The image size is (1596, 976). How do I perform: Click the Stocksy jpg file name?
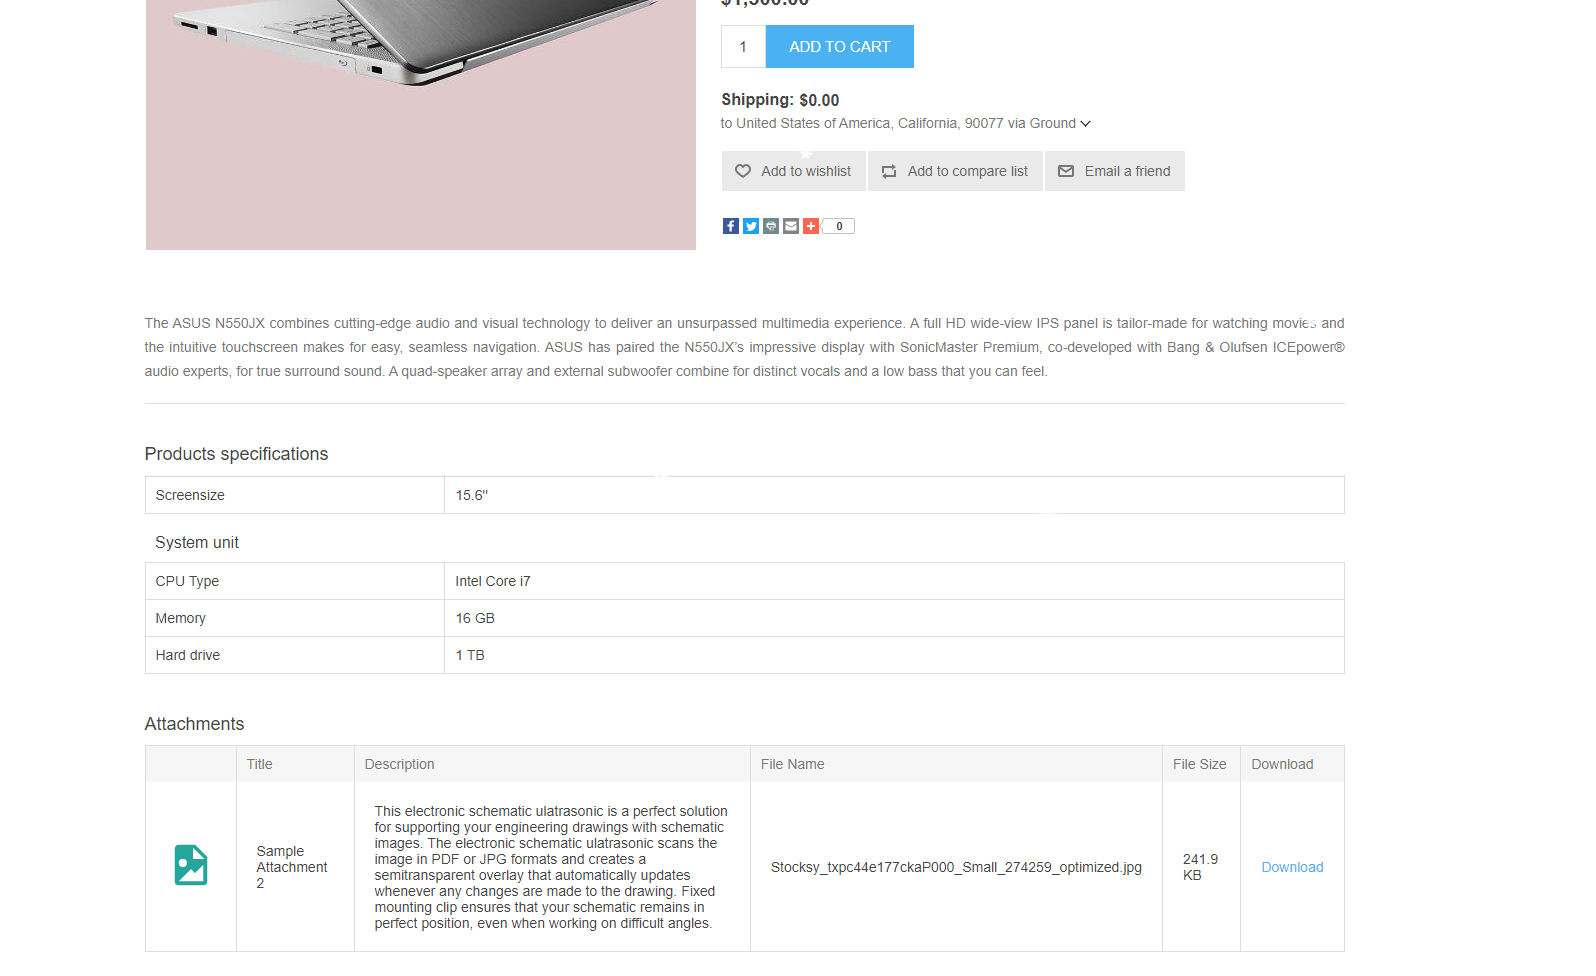pyautogui.click(x=956, y=867)
